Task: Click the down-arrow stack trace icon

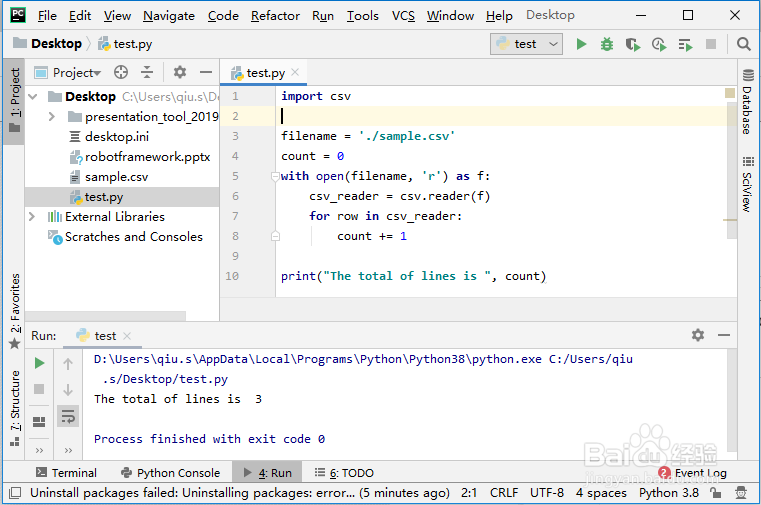Action: [68, 390]
